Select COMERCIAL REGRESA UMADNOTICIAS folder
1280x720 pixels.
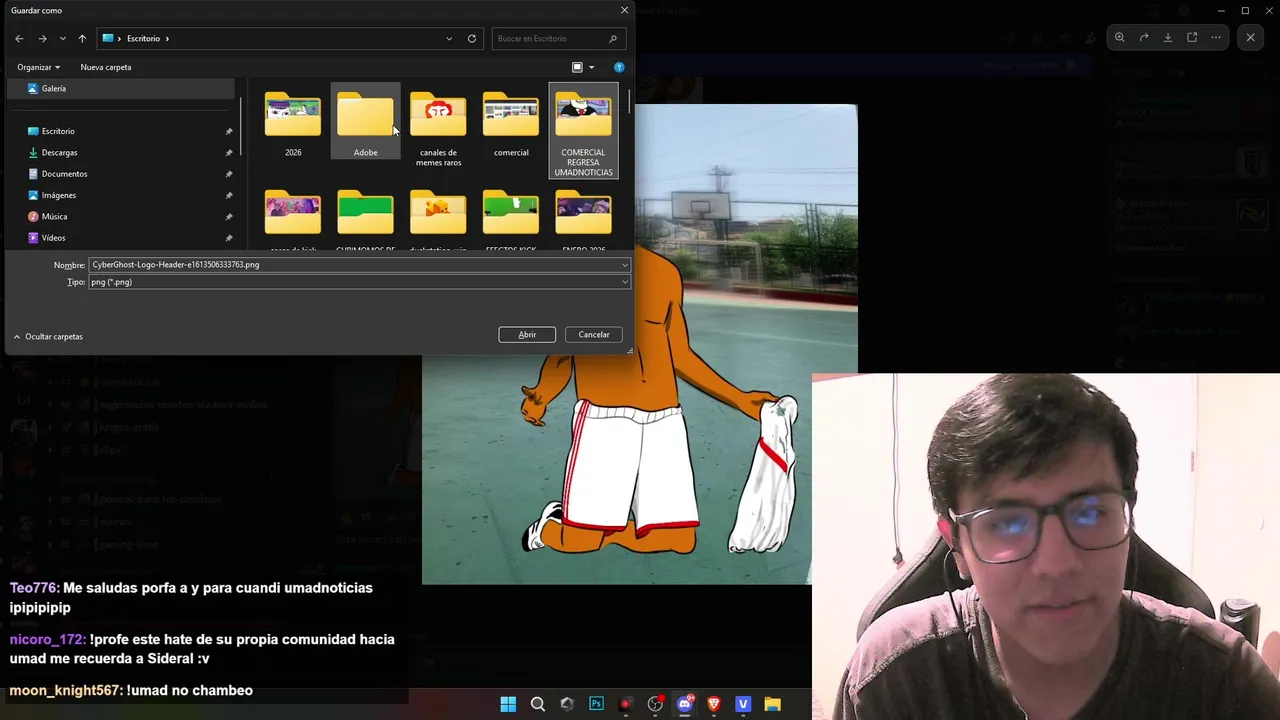(584, 133)
